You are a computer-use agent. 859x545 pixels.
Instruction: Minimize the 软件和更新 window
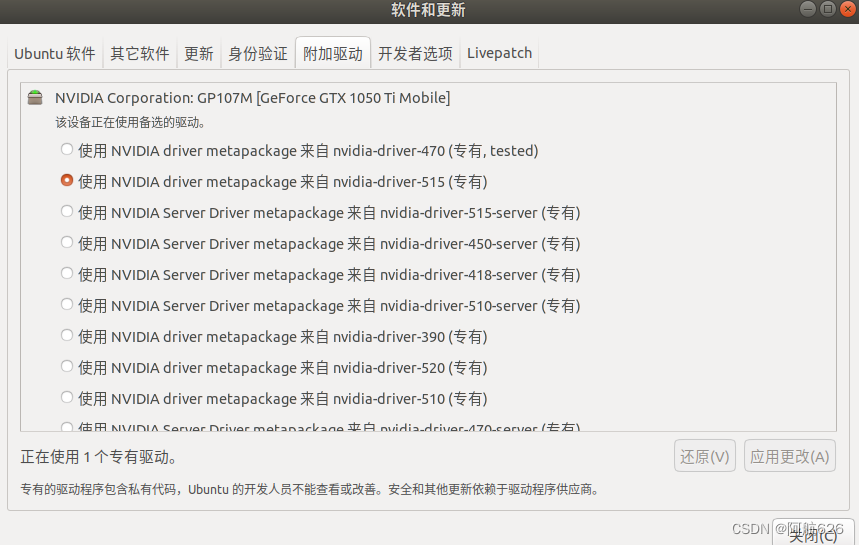(808, 9)
